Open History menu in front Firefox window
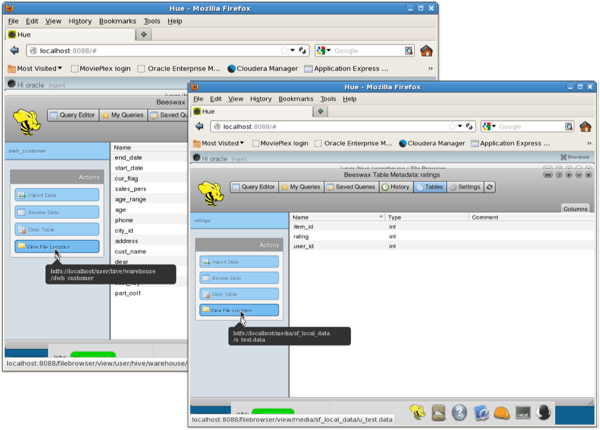 (261, 99)
